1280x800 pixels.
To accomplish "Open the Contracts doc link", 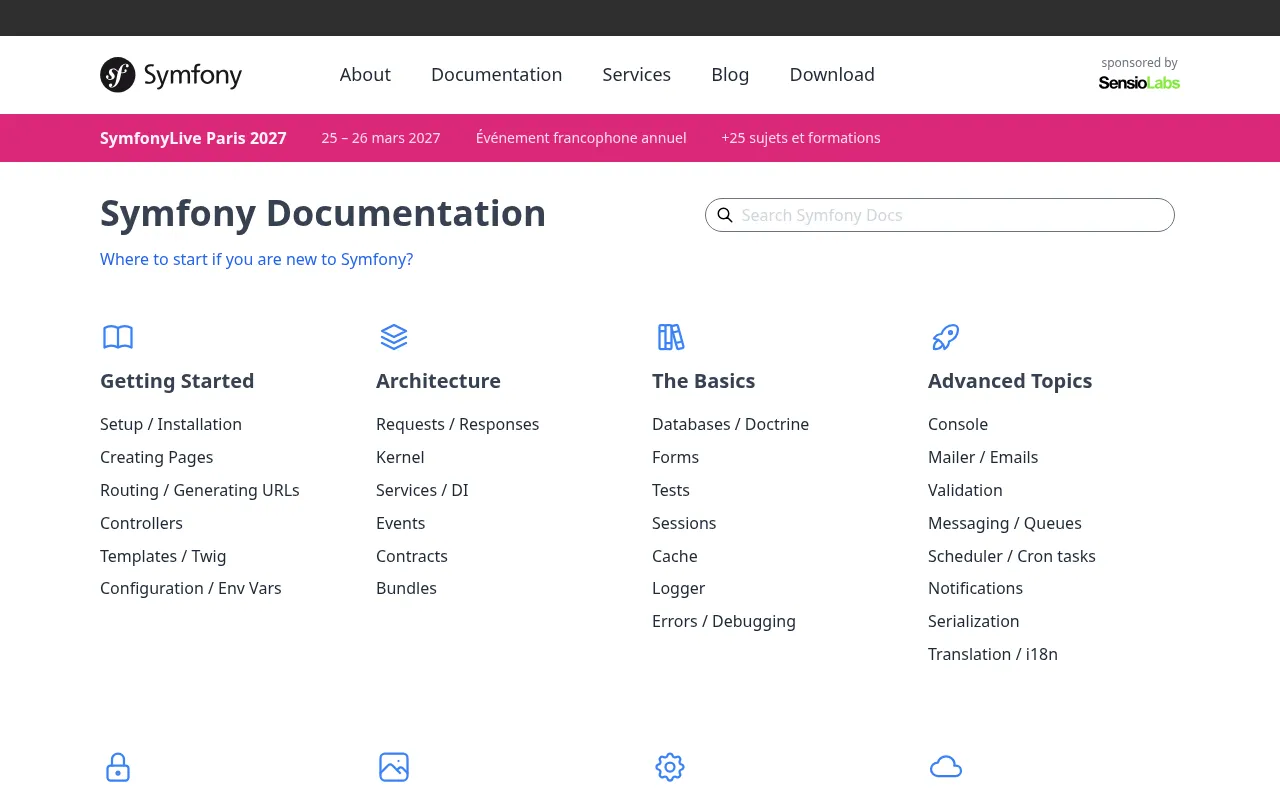I will coord(412,556).
